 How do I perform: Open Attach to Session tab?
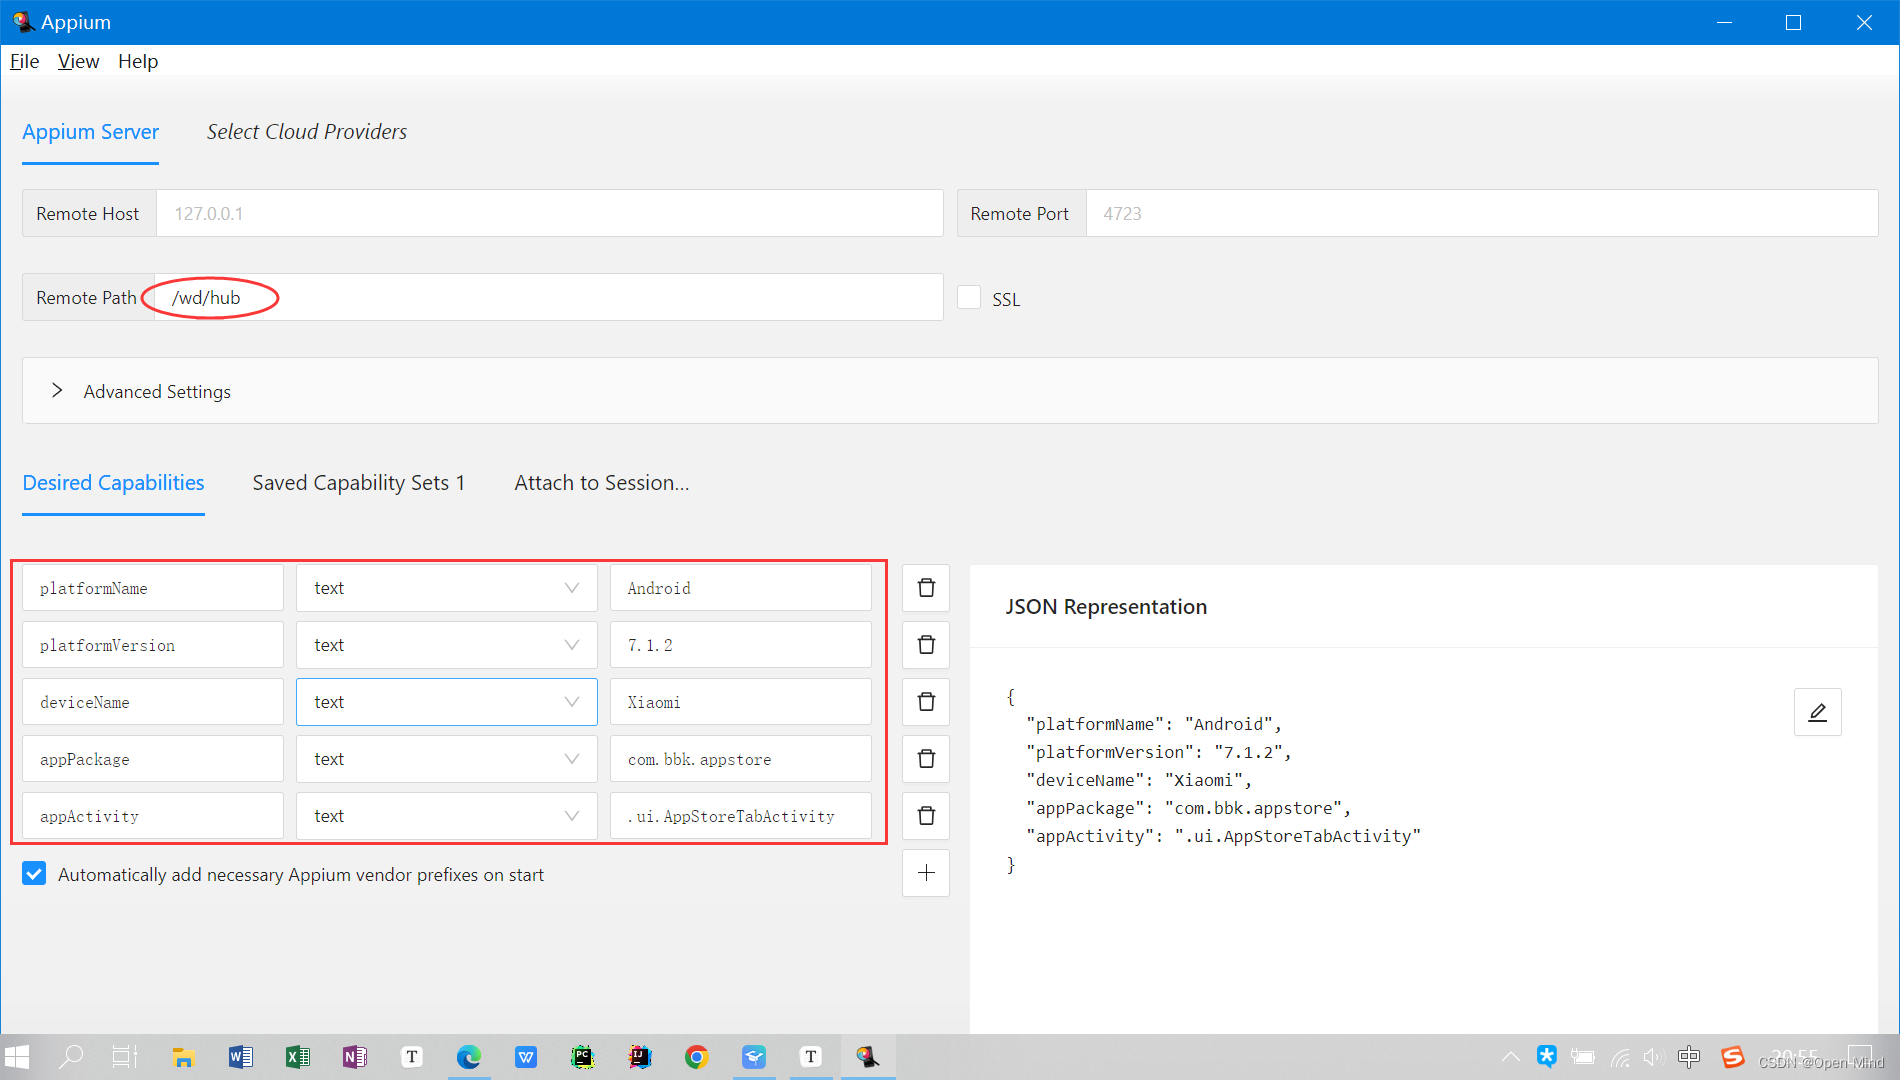pyautogui.click(x=602, y=483)
